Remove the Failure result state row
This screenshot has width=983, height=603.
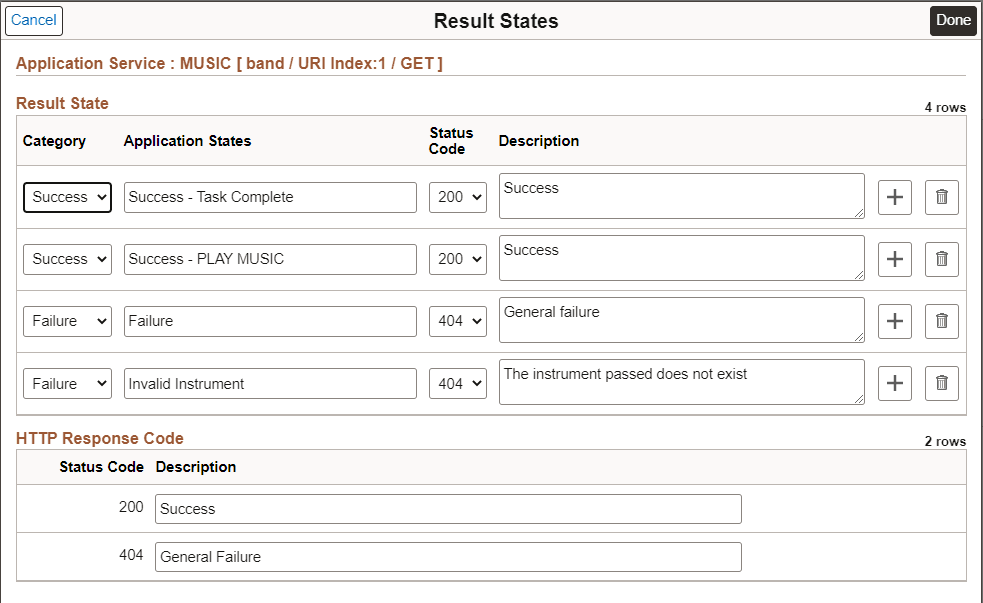tap(941, 321)
